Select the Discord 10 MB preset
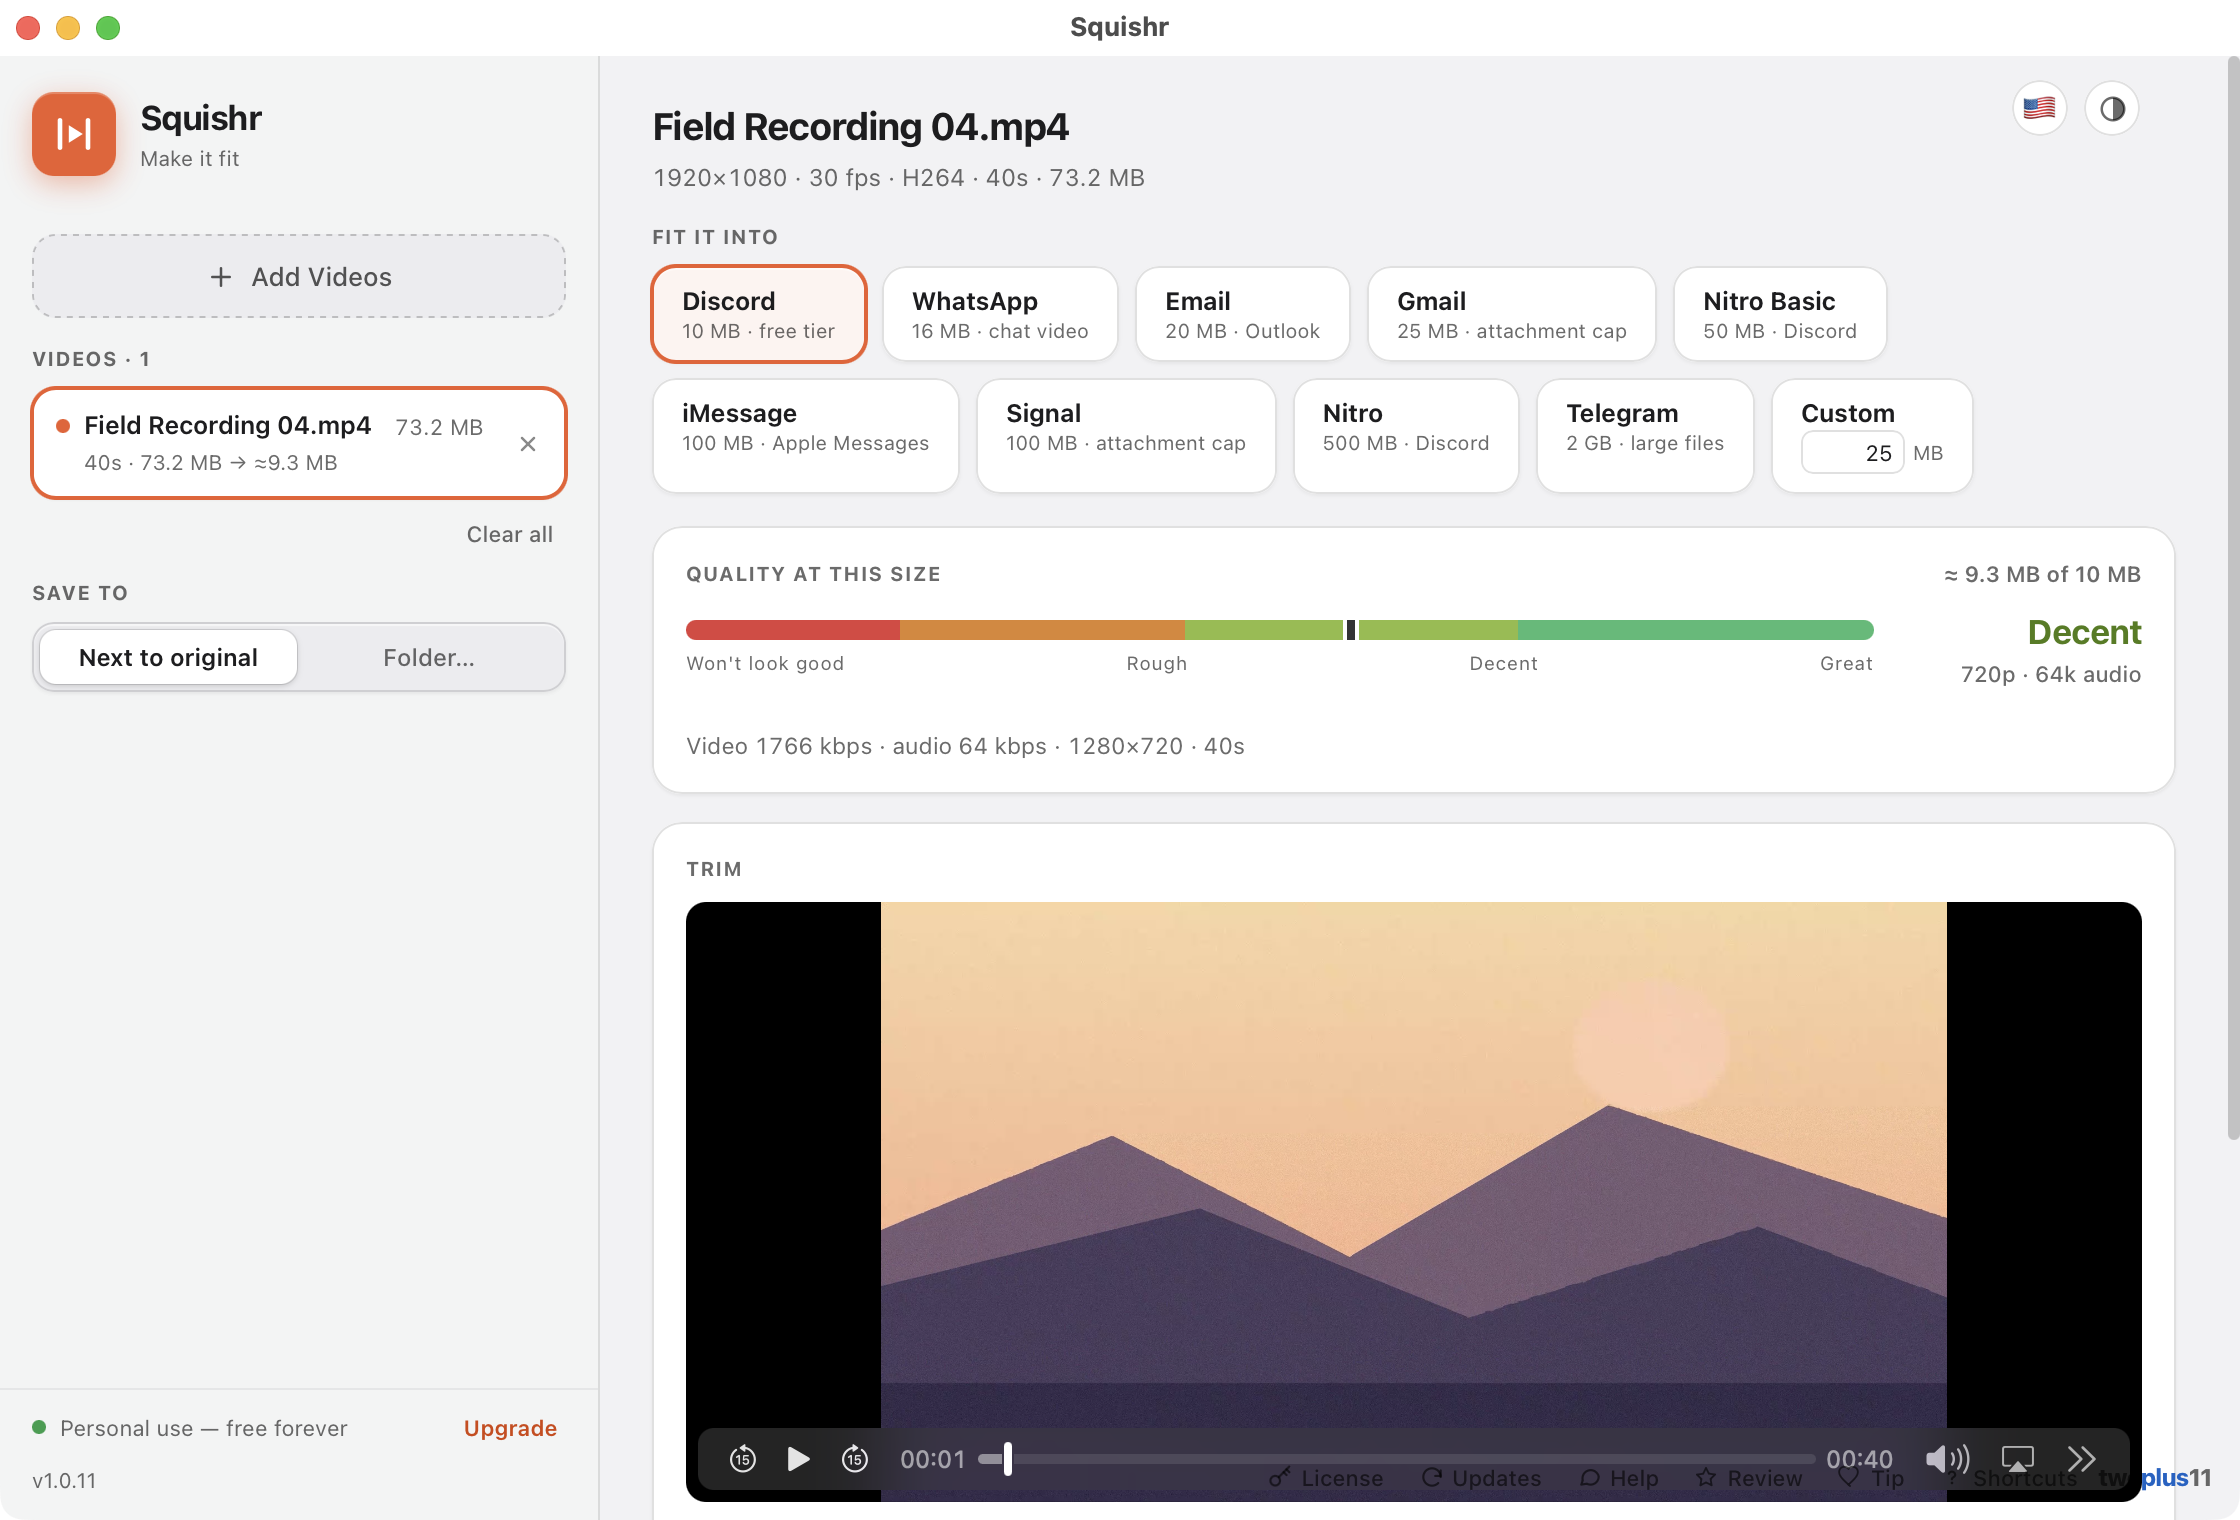 click(758, 314)
